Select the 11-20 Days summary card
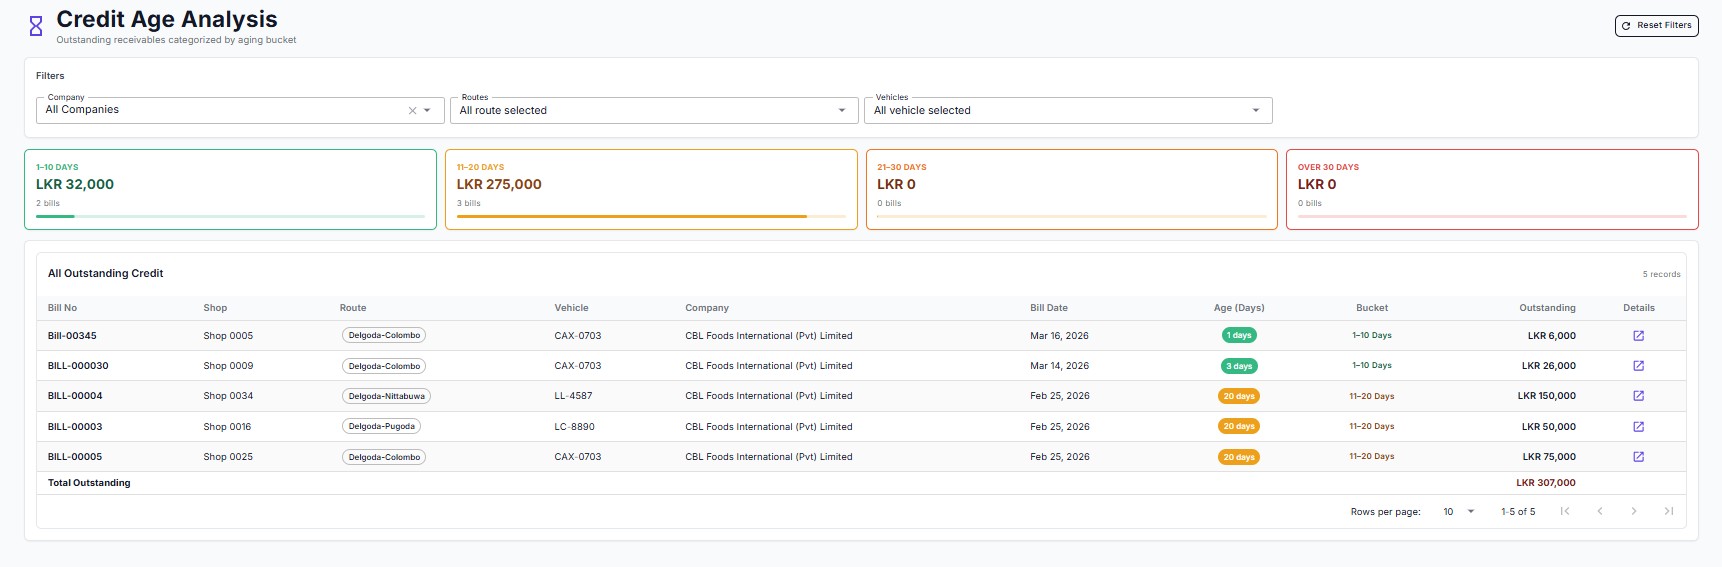Screen dimensions: 1722x567 point(651,189)
